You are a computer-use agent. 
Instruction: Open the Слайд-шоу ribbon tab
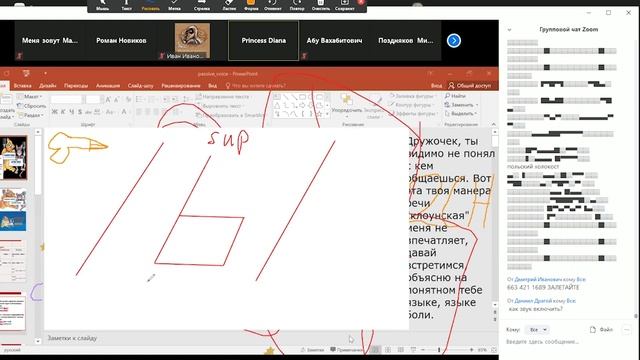click(140, 86)
